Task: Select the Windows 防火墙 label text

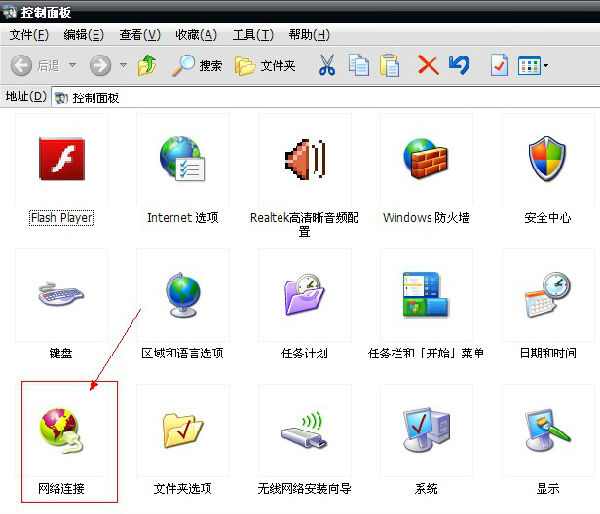Action: [426, 218]
